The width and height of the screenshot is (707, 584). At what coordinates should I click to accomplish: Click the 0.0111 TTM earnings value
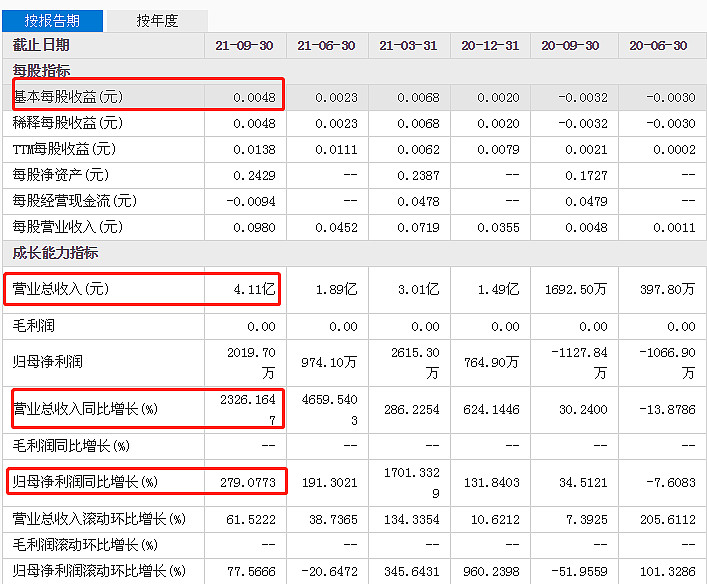[x=336, y=149]
